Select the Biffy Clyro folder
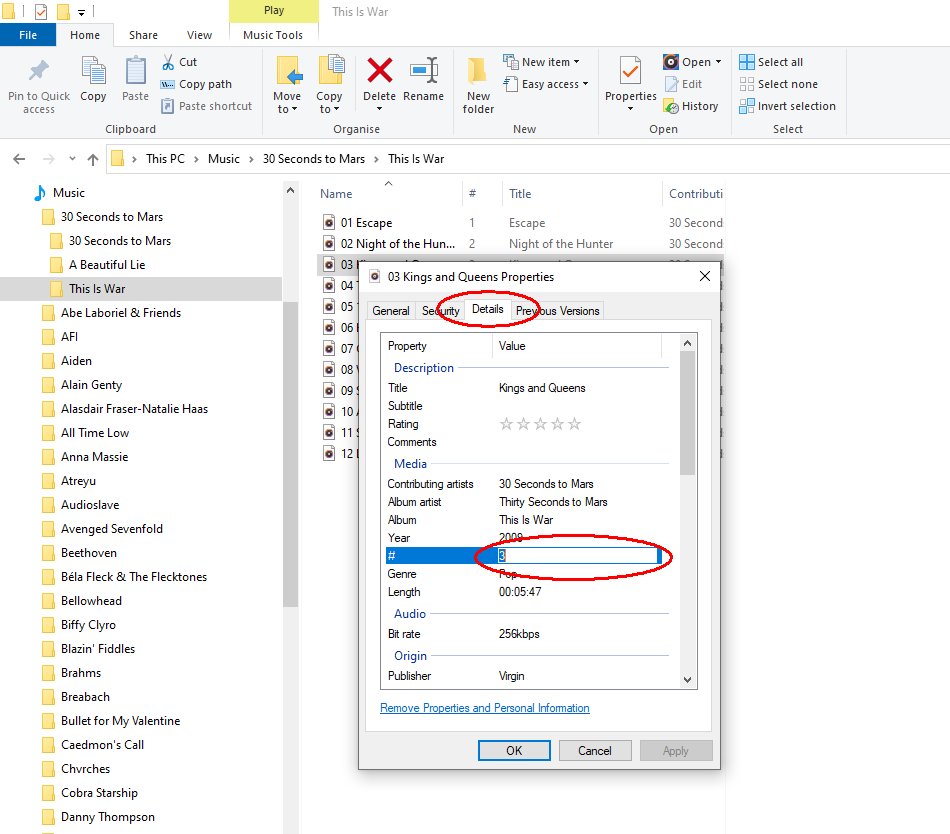950x834 pixels. point(88,624)
